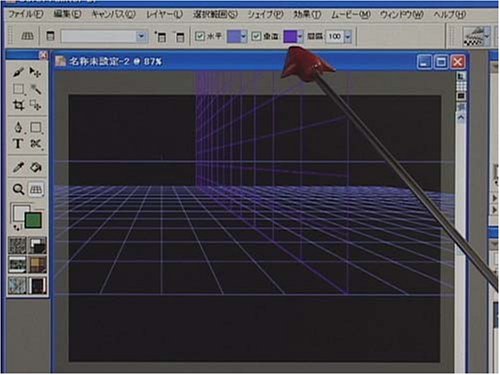Click the add grid preset icon
500x375 pixels.
point(160,36)
